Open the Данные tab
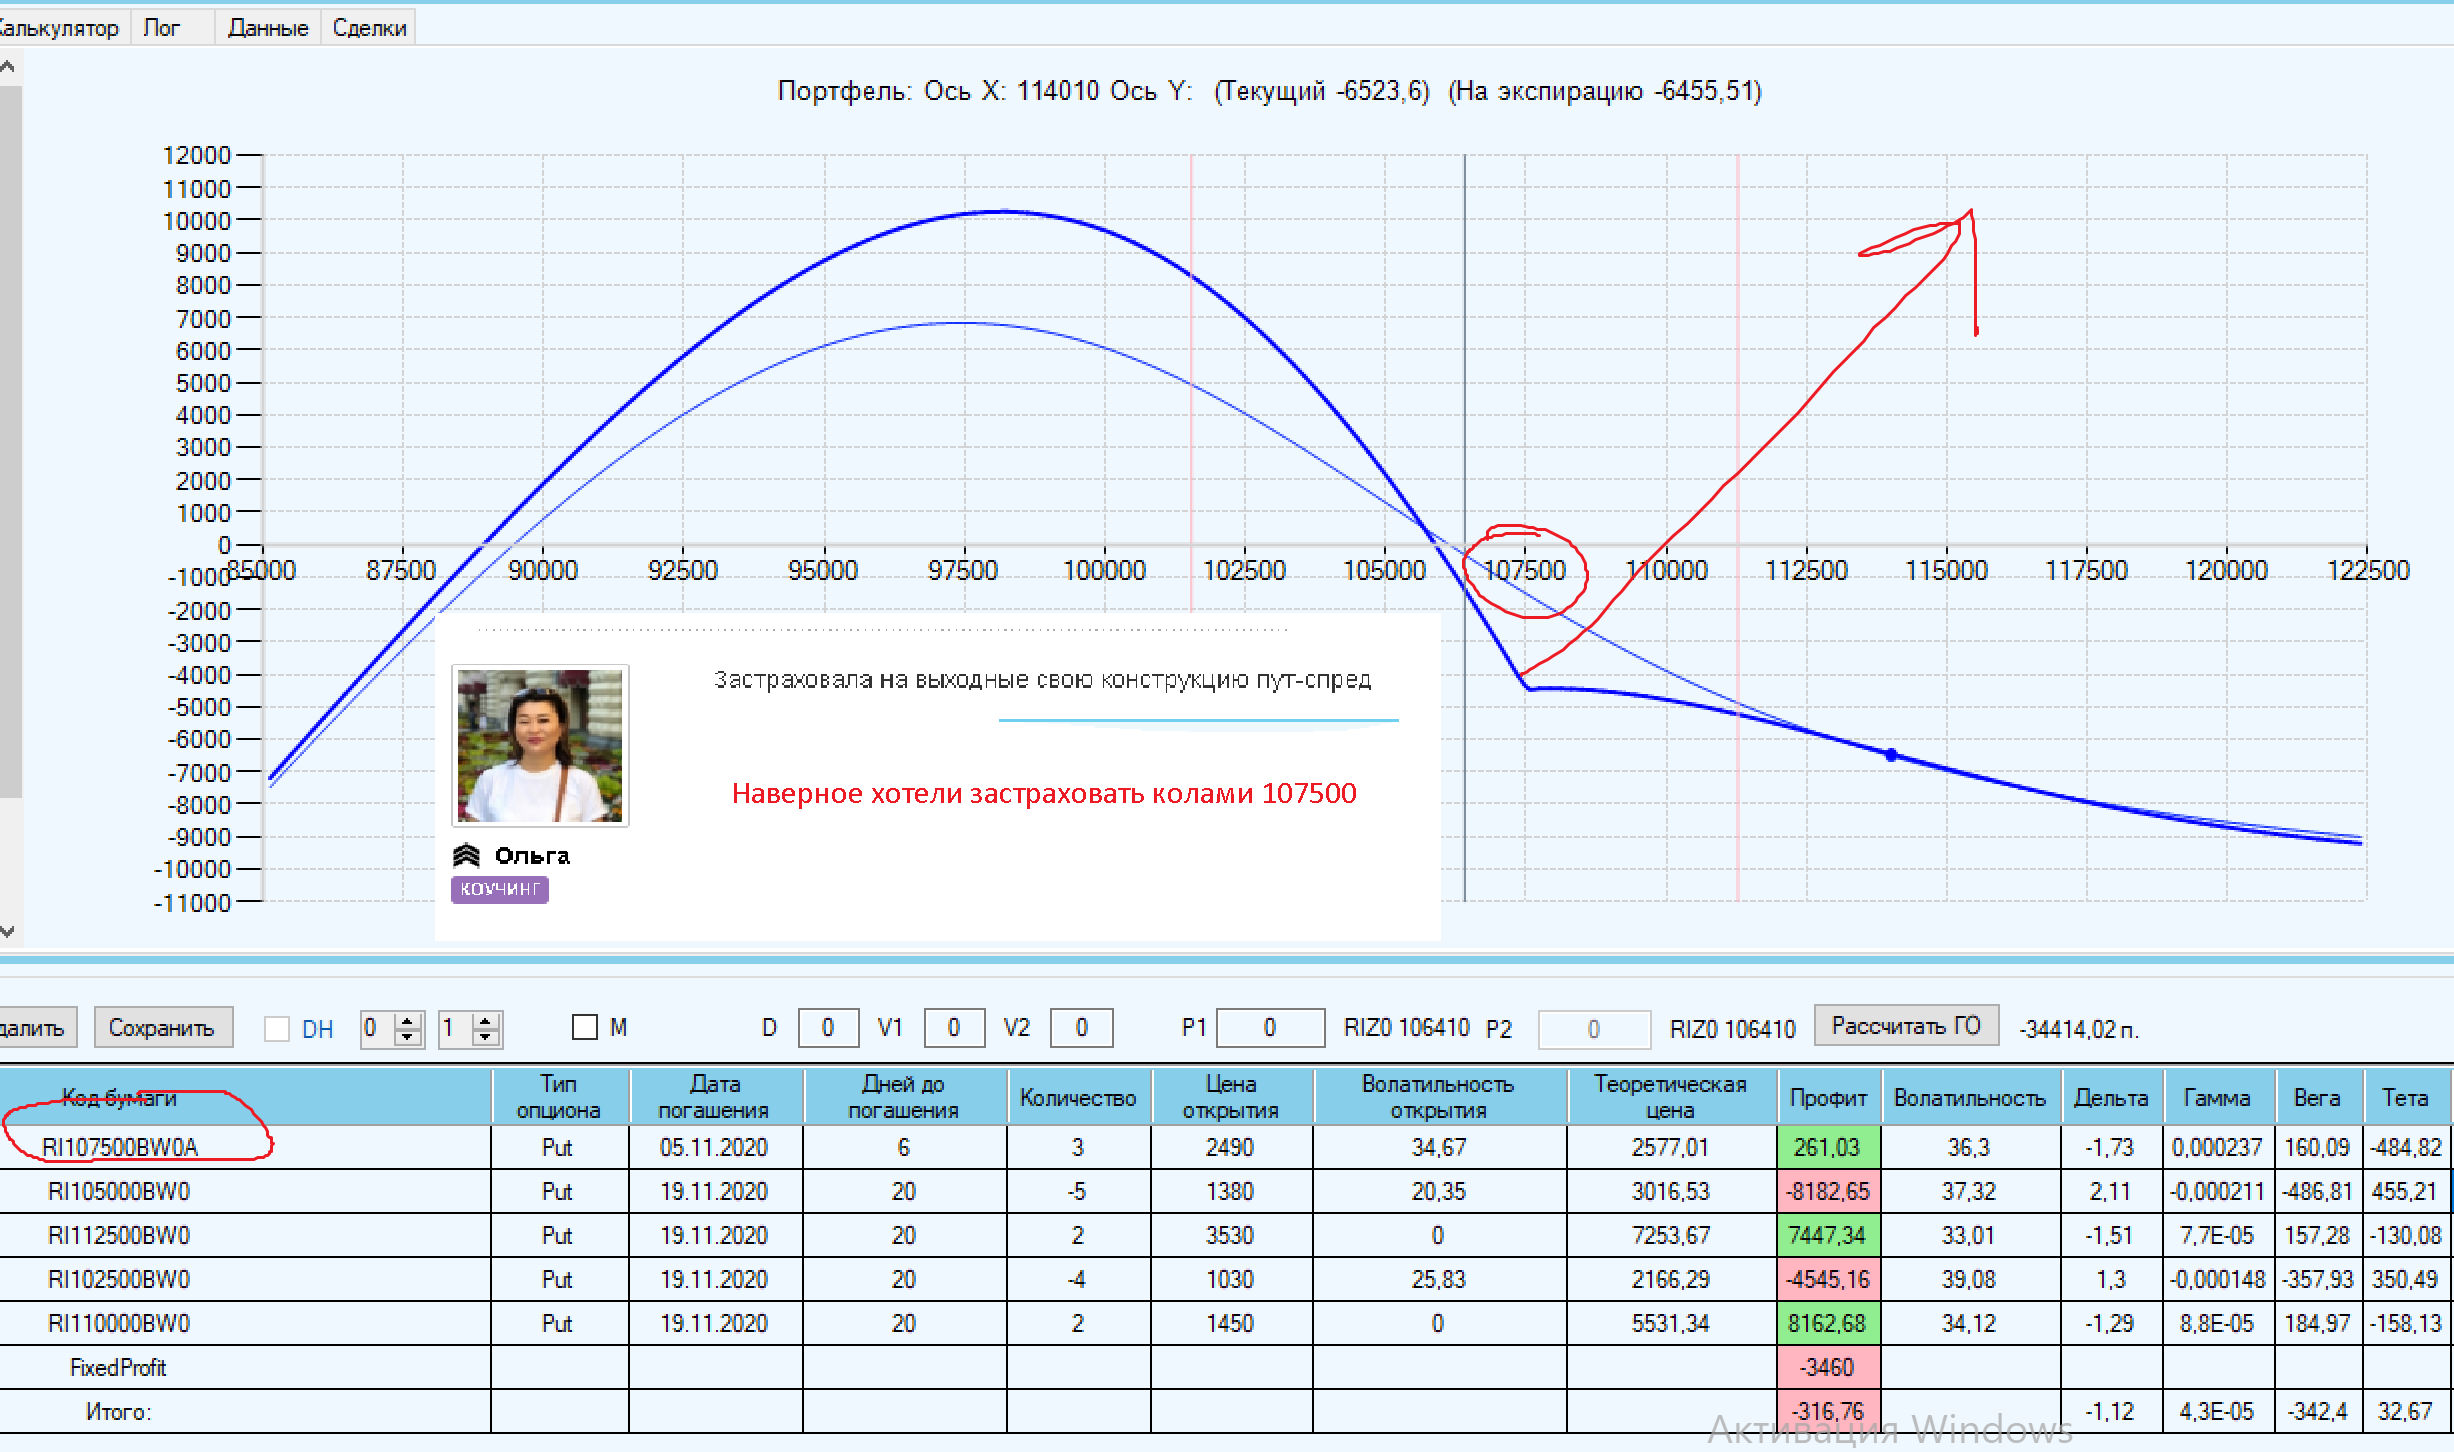 click(x=268, y=28)
